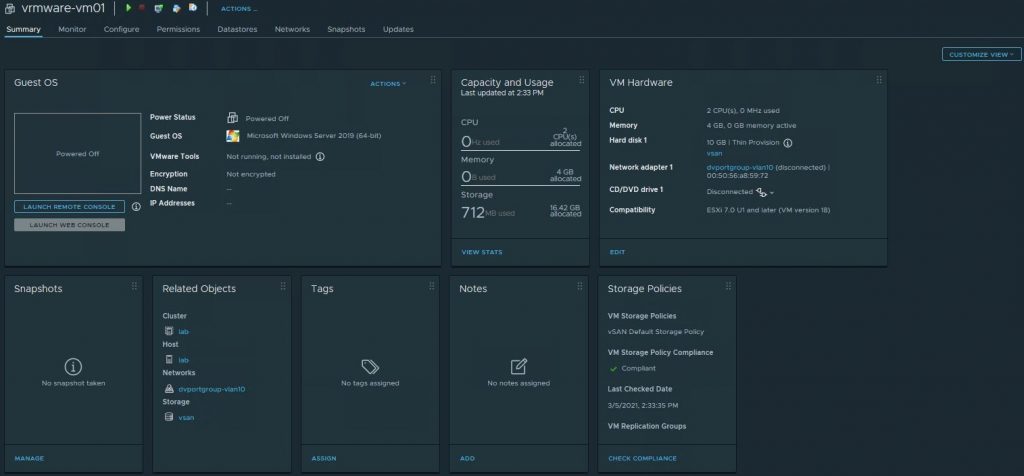Open dvportgroup-vlan10 in Related Objects
1024x476 pixels.
212,389
